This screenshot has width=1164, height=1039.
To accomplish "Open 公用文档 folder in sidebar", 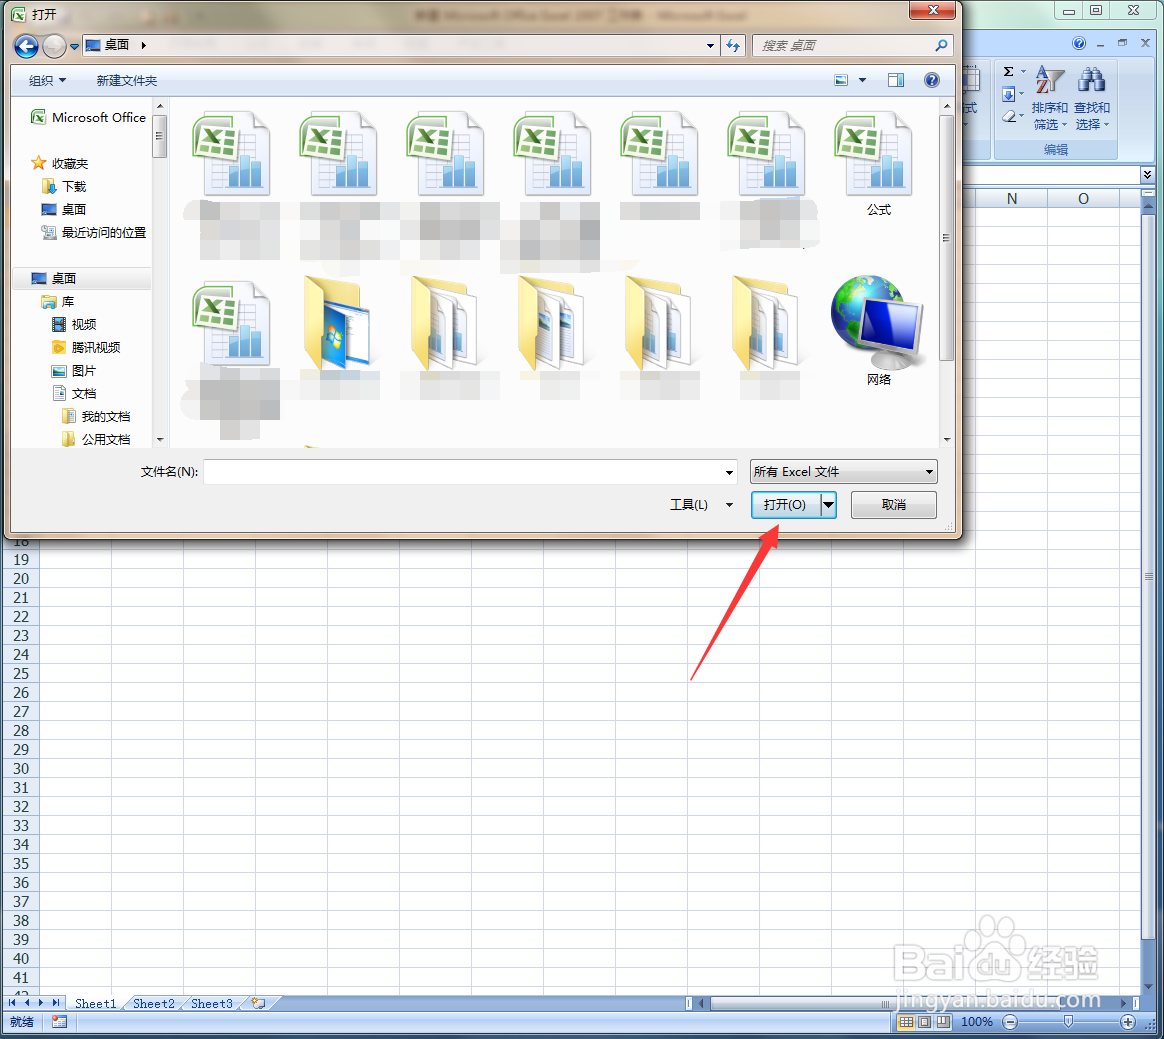I will pyautogui.click(x=97, y=439).
